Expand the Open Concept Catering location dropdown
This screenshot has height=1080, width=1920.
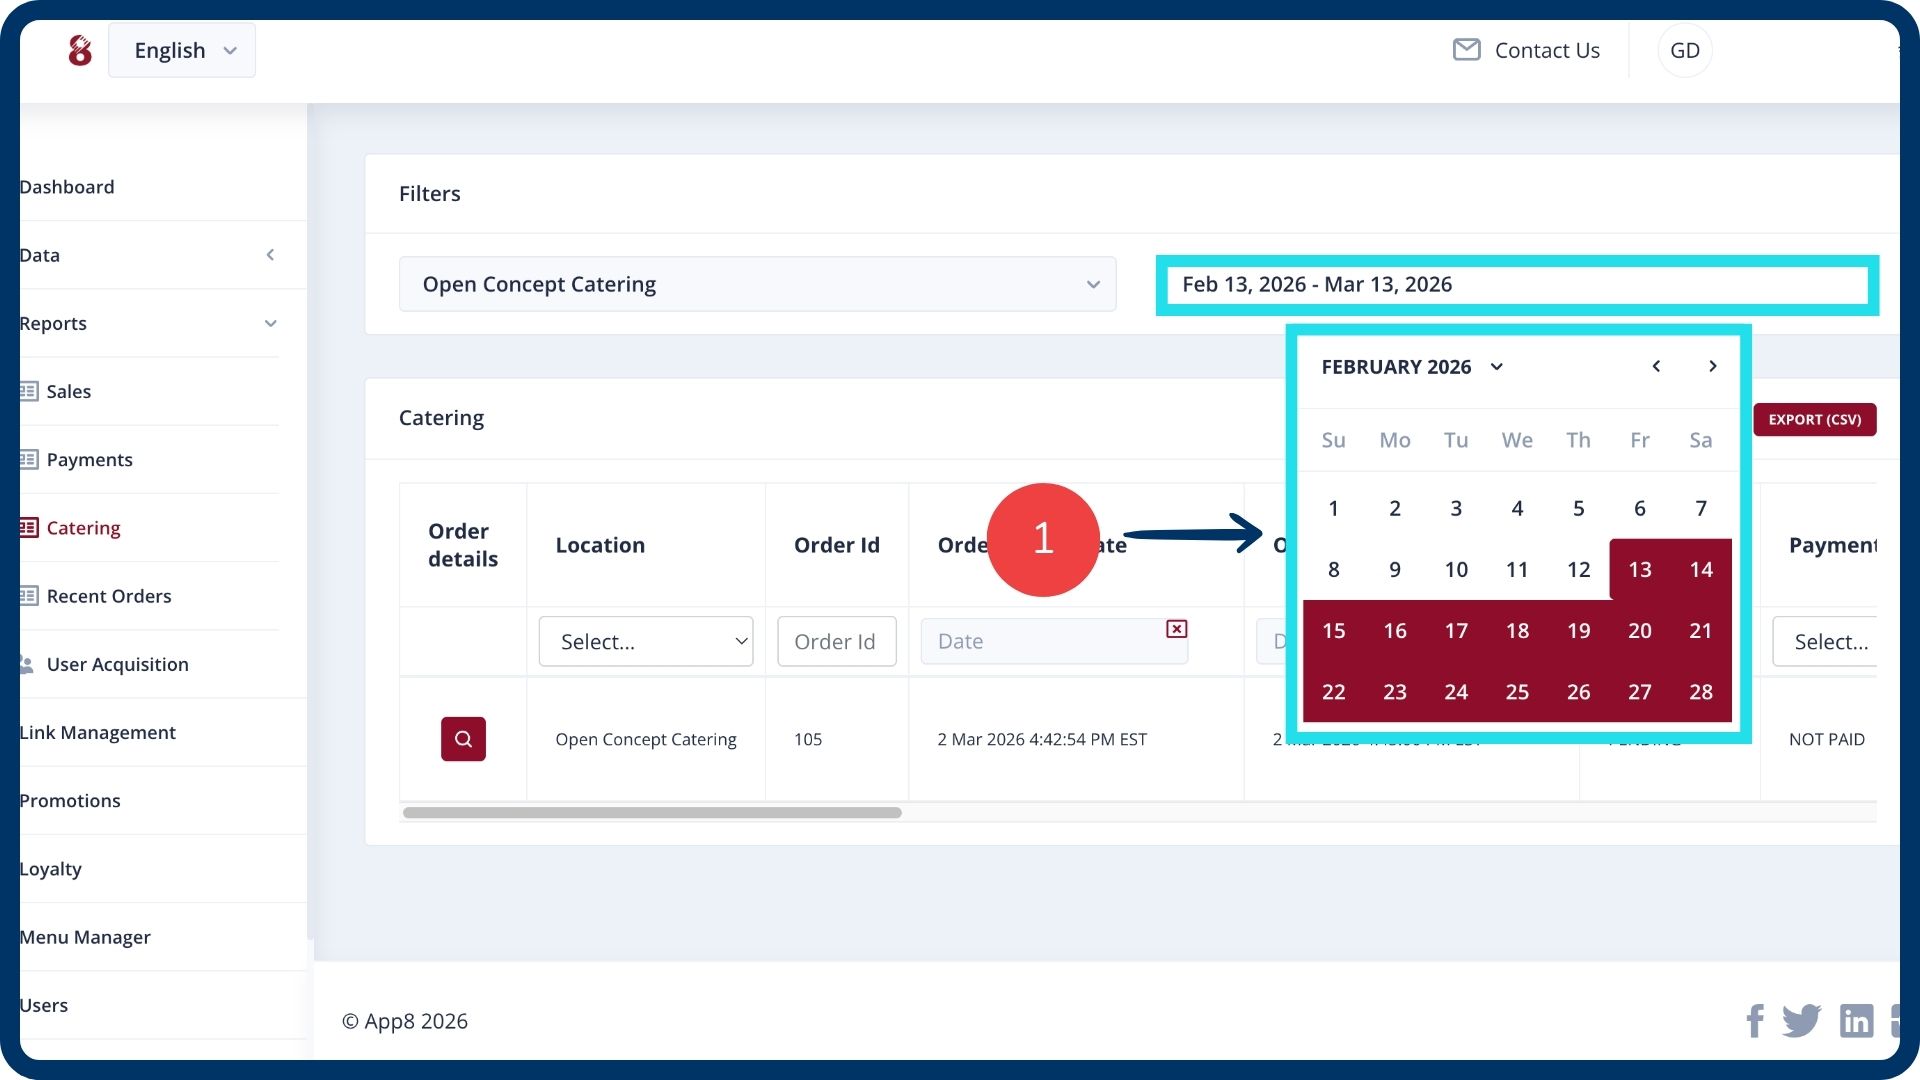click(757, 284)
